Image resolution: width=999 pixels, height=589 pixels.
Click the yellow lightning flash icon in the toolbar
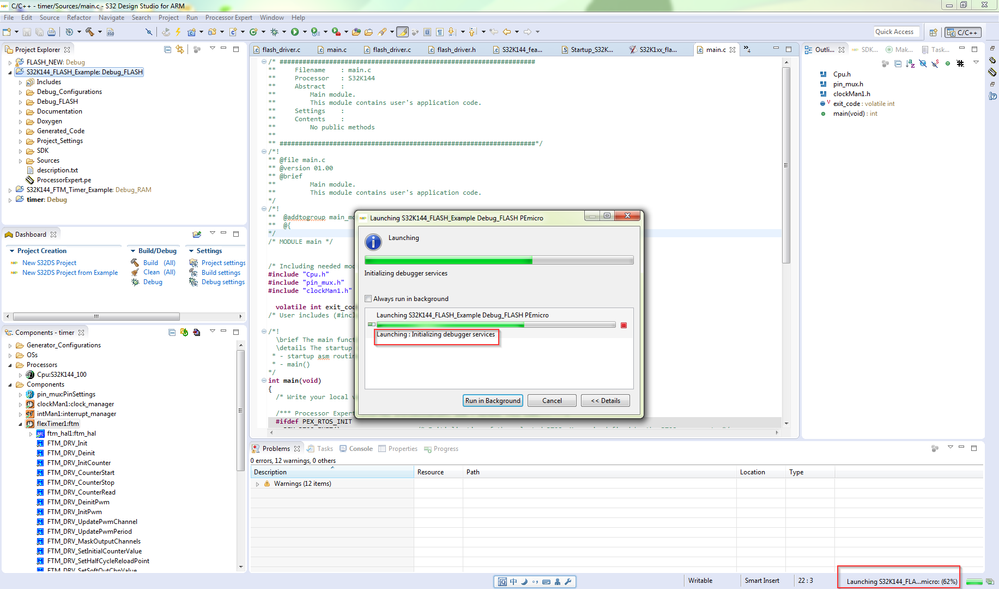point(178,31)
